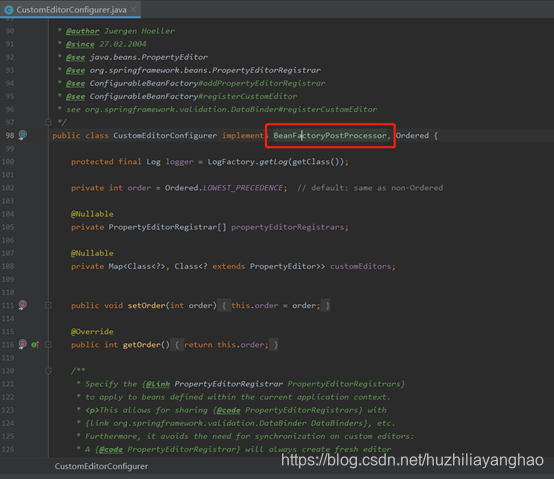
Task: Click the customEditors field name
Action: [360, 266]
